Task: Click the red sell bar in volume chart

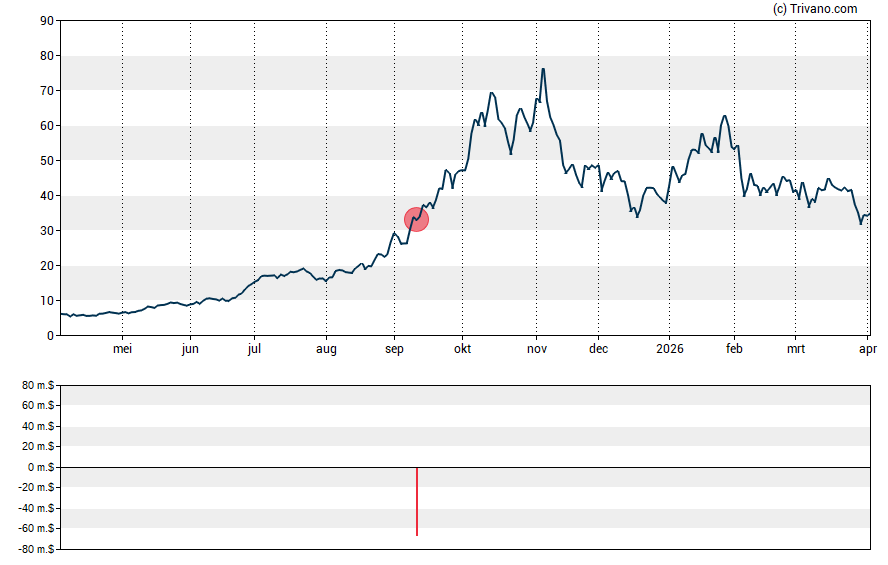Action: [x=417, y=502]
